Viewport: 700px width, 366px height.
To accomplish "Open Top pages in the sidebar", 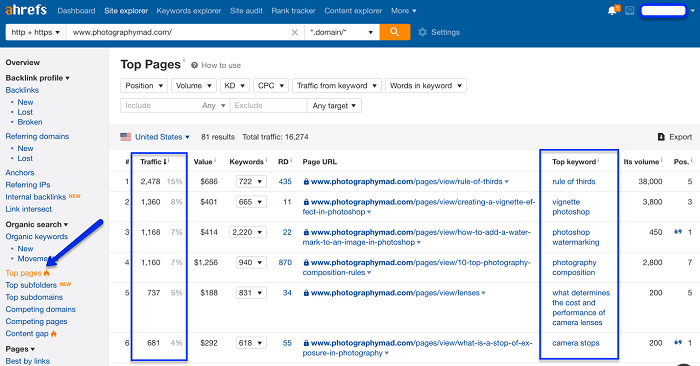I will pos(23,273).
